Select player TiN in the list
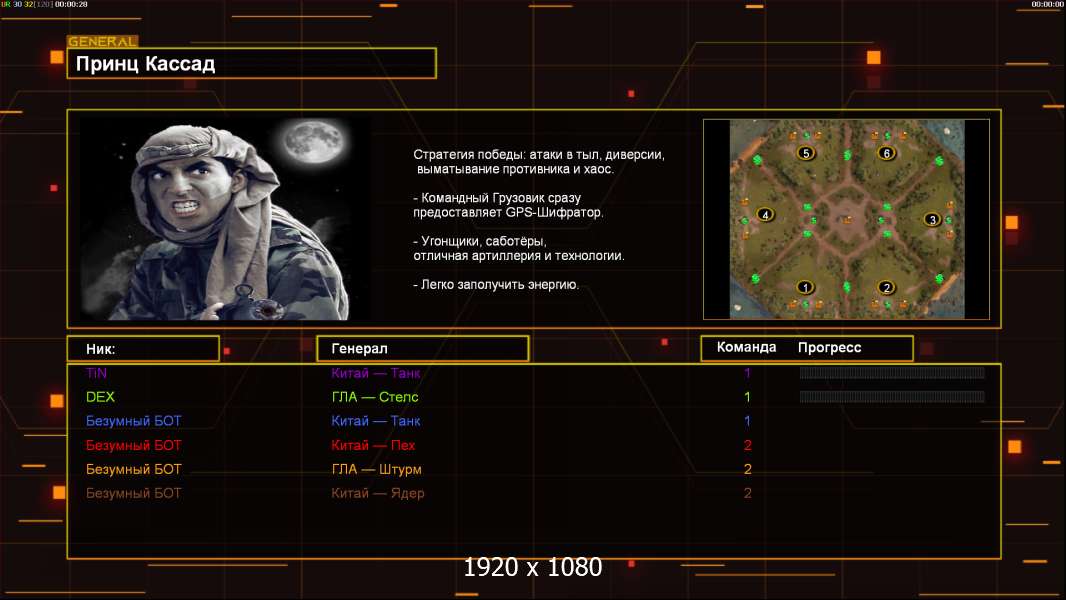The height and width of the screenshot is (600, 1066). [97, 373]
